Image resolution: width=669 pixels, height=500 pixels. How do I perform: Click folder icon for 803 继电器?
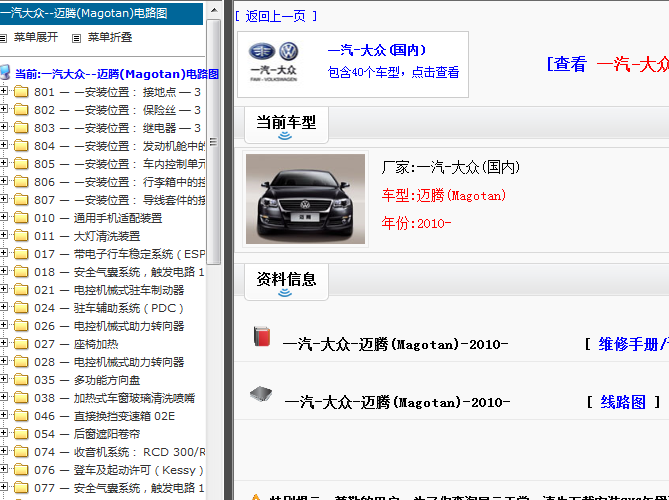pyautogui.click(x=21, y=128)
